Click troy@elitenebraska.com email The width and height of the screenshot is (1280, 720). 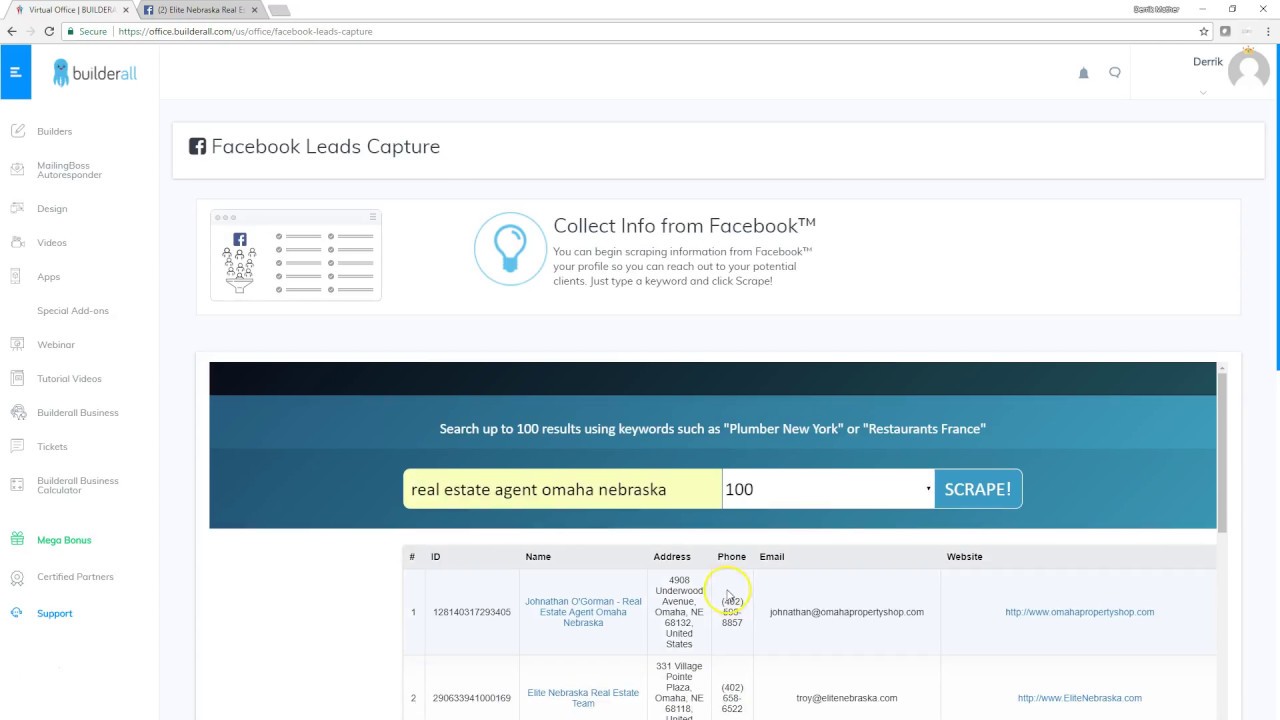(x=846, y=698)
